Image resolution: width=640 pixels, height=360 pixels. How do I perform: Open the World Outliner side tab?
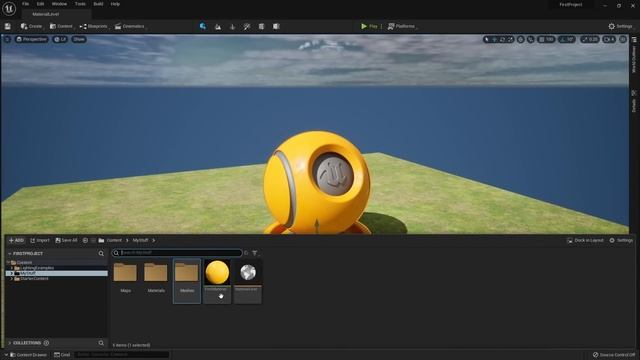pos(634,56)
